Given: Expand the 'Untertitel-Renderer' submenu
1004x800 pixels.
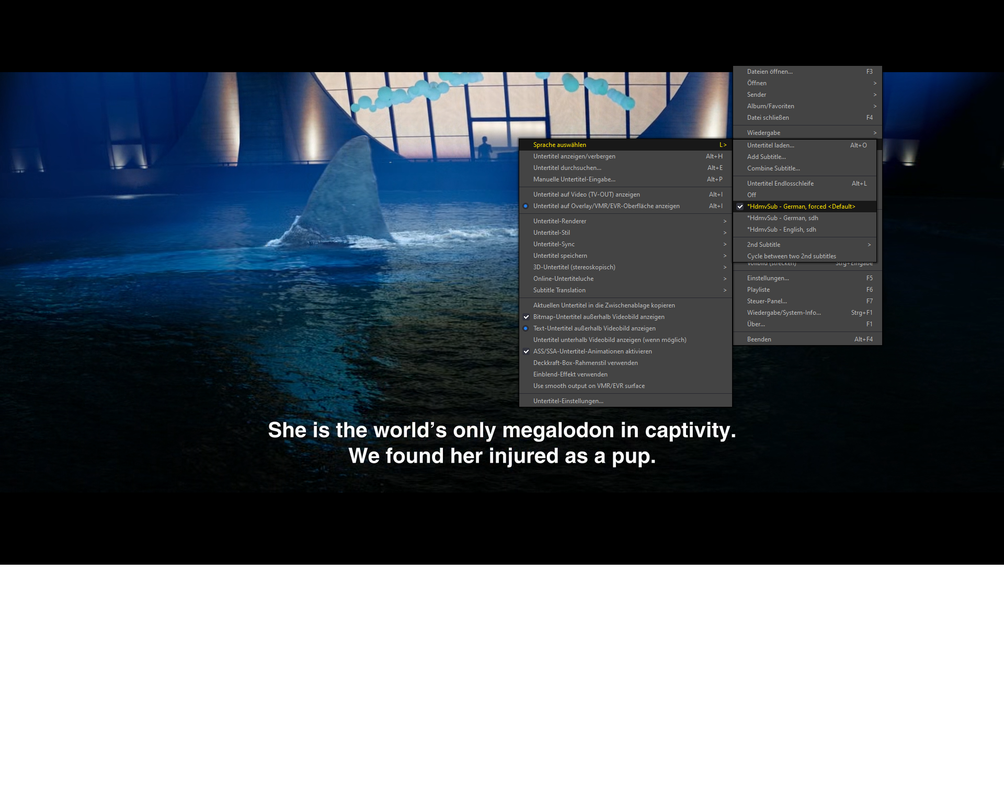Looking at the screenshot, I should tap(625, 221).
